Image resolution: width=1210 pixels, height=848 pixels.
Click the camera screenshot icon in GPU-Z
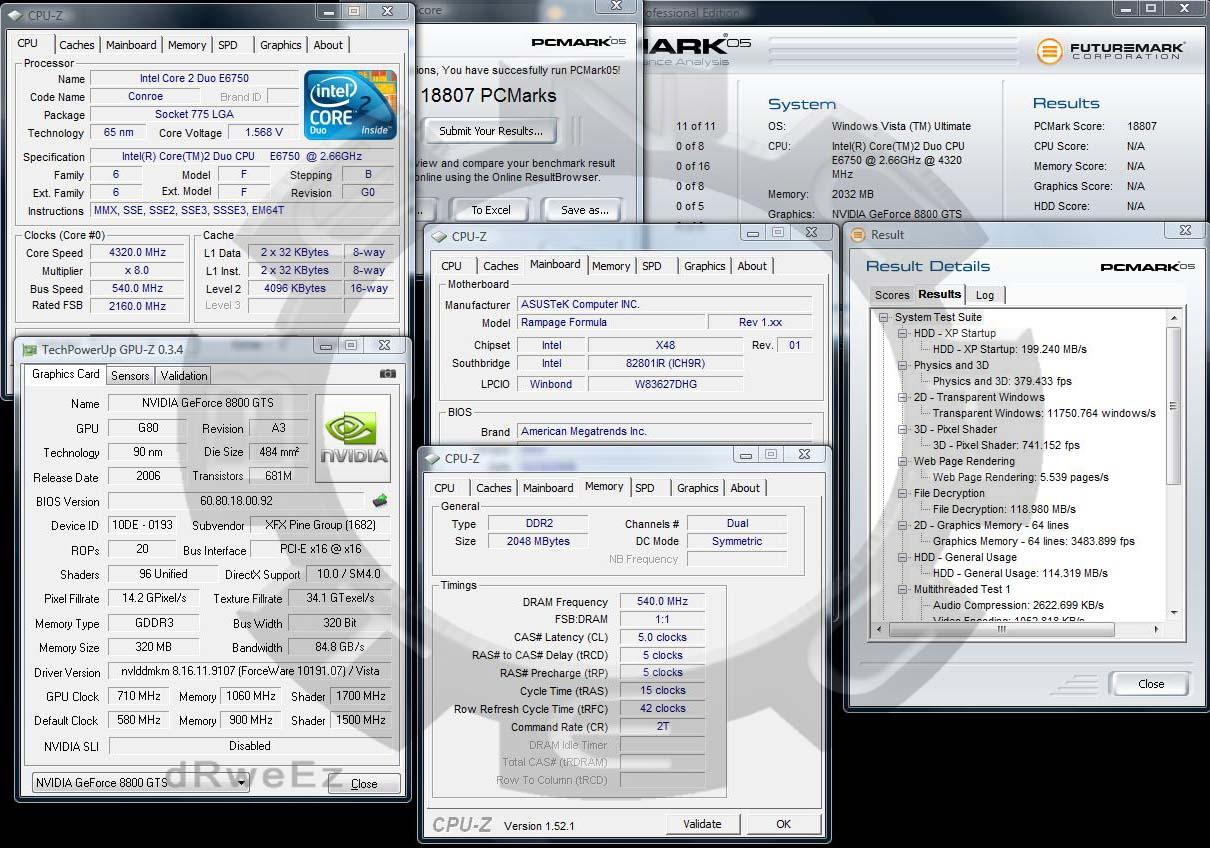[x=387, y=374]
